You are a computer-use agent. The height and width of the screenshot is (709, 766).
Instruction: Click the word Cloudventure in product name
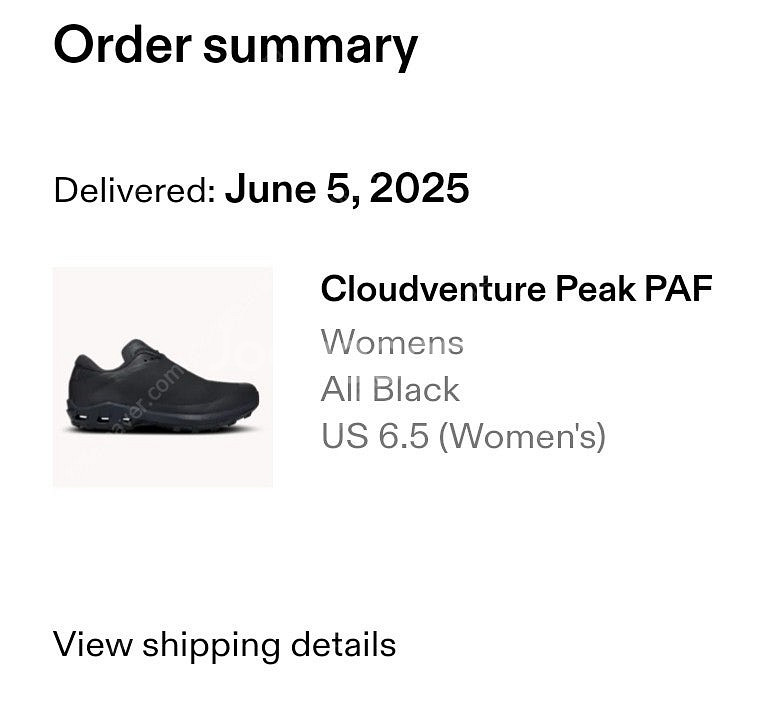point(433,289)
